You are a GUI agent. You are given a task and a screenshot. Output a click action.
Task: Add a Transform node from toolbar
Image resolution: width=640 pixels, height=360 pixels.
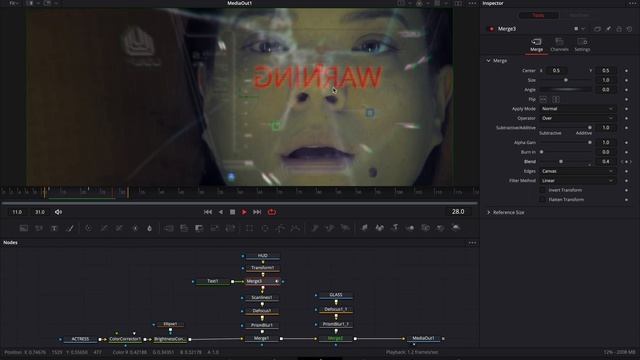click(x=230, y=228)
